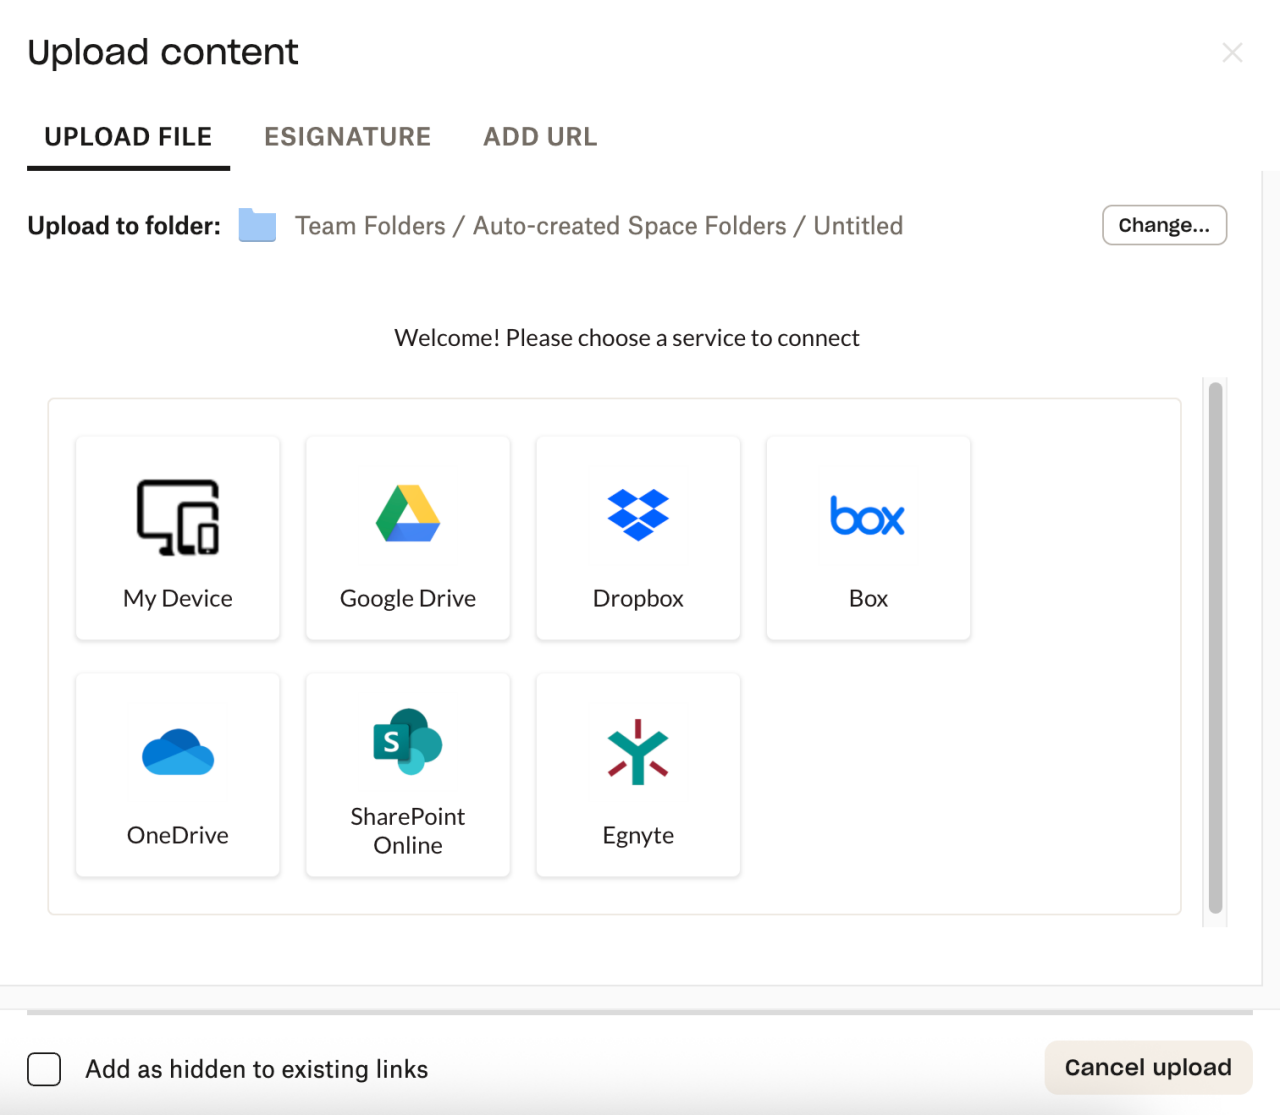Enable Add as hidden to existing links checkbox

[x=44, y=1069]
